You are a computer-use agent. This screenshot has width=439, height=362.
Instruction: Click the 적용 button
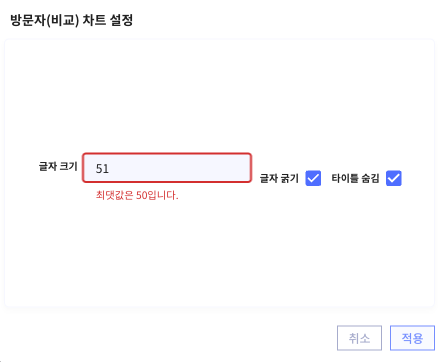[412, 338]
